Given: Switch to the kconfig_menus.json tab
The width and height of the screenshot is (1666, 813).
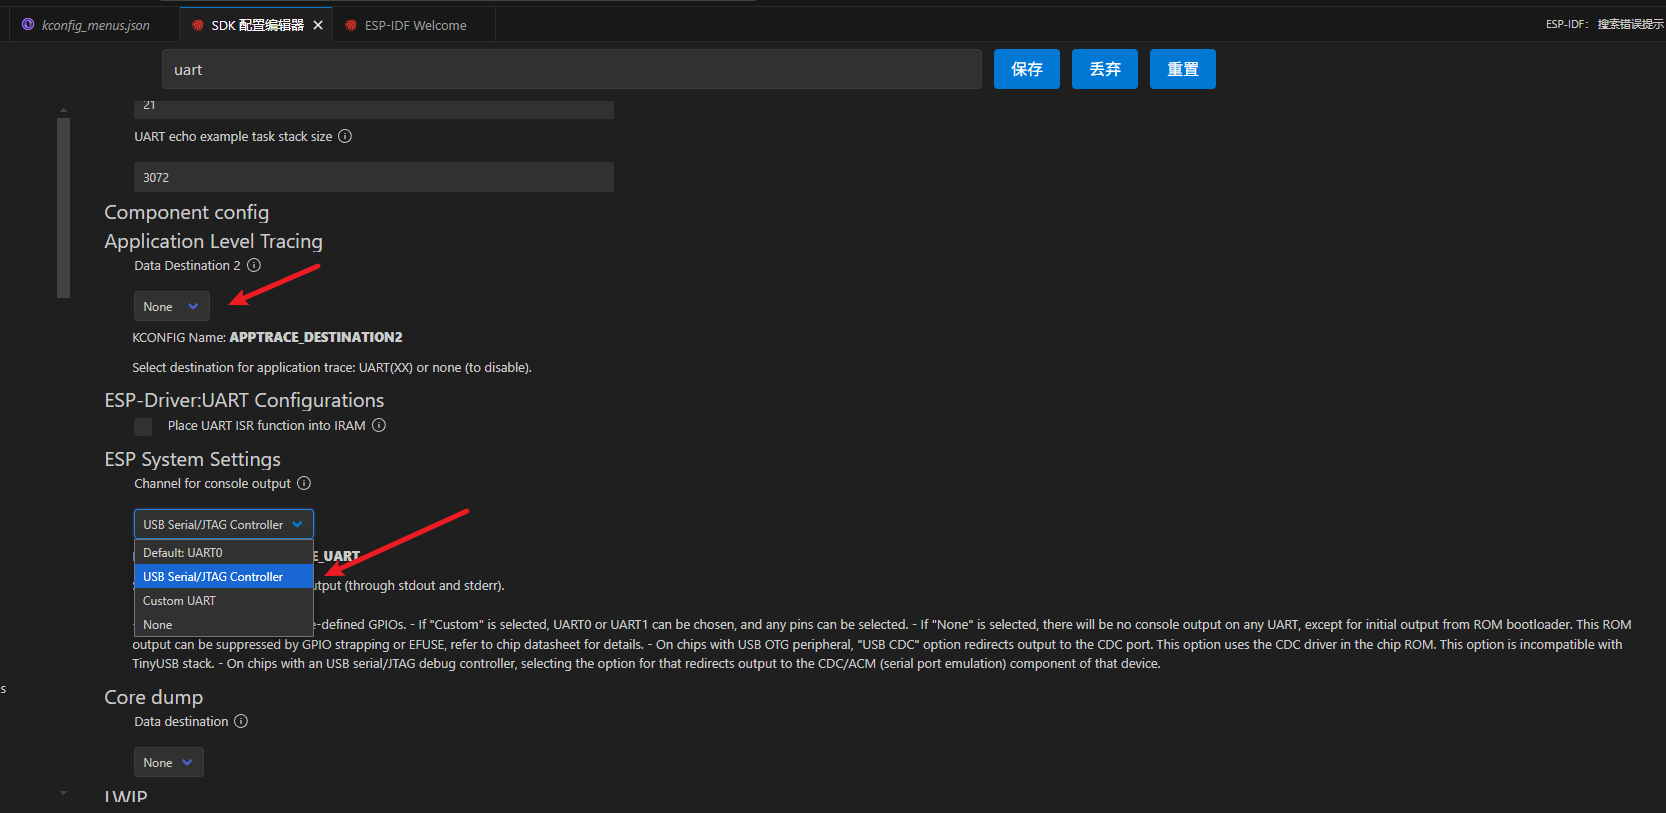Looking at the screenshot, I should pos(95,25).
